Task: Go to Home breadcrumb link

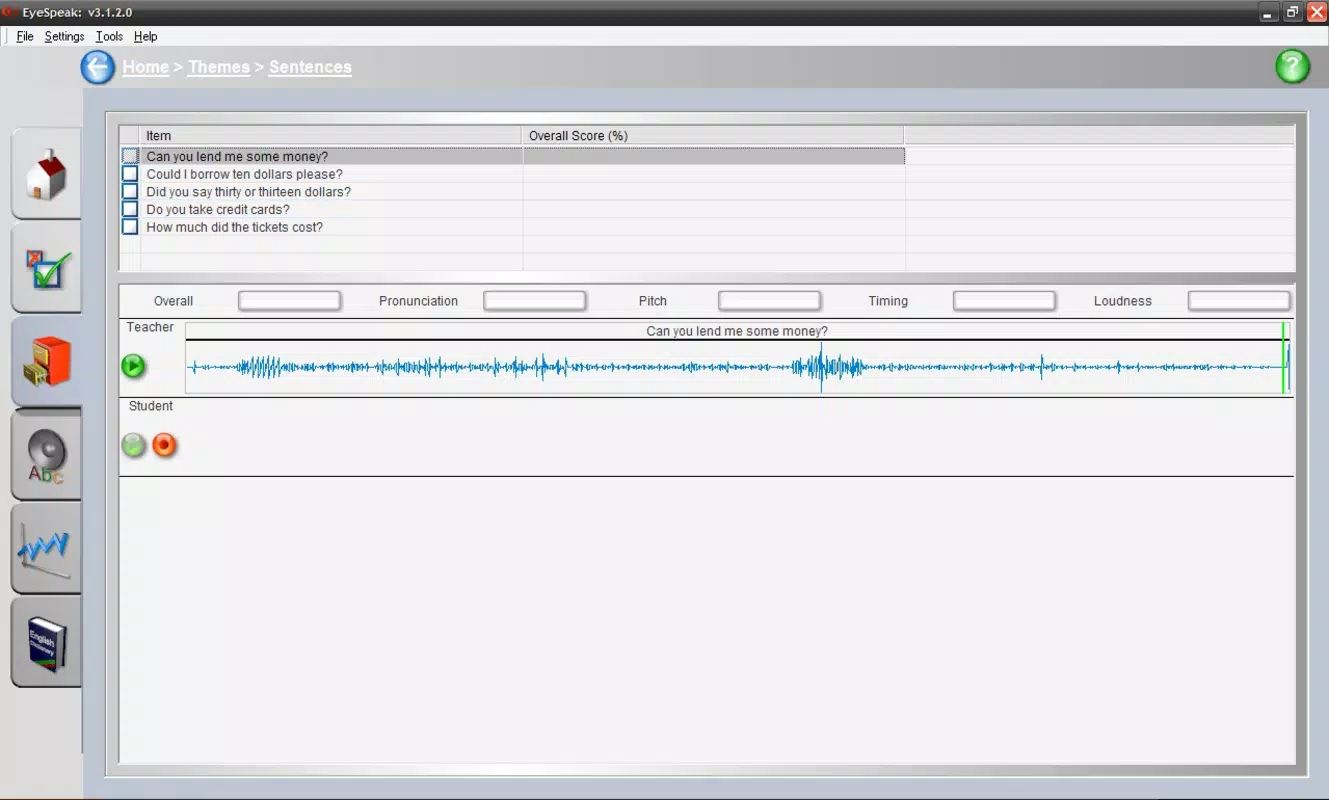Action: (x=146, y=67)
